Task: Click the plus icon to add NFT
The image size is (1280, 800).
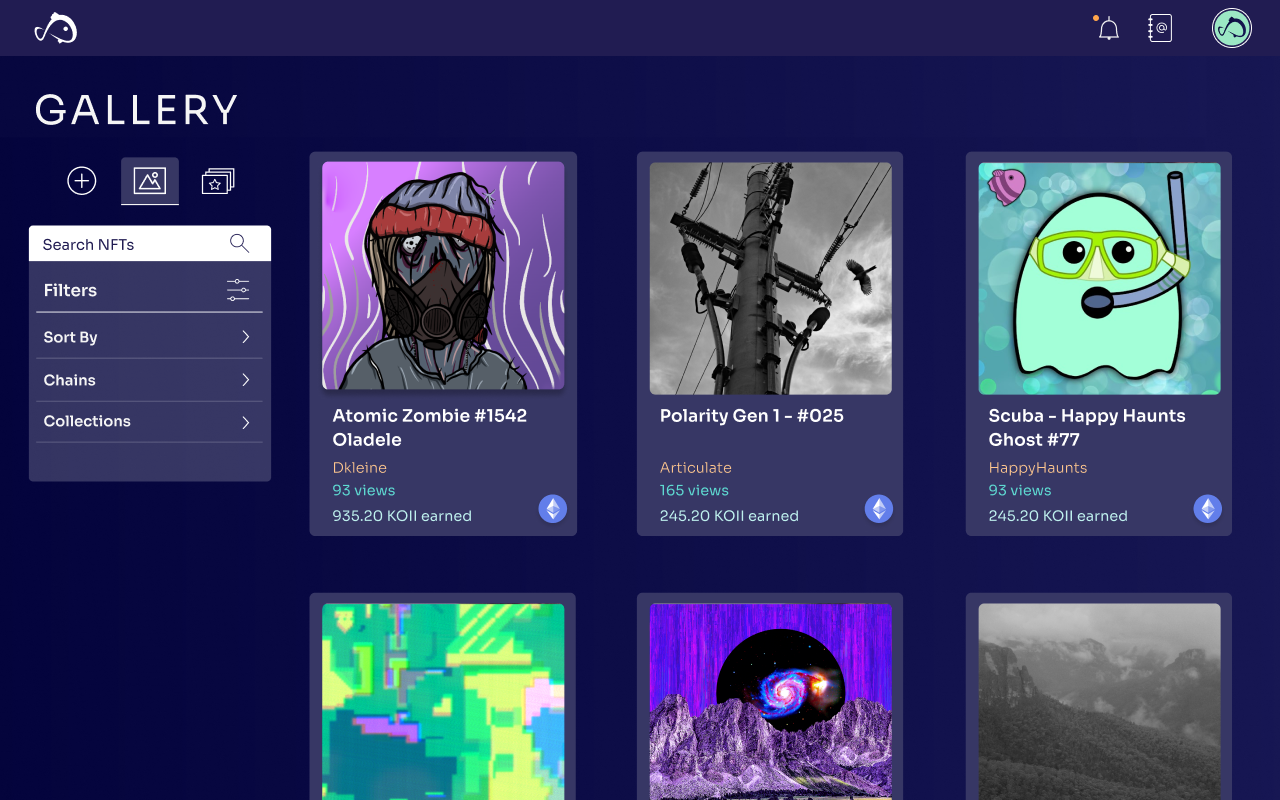Action: 82,181
